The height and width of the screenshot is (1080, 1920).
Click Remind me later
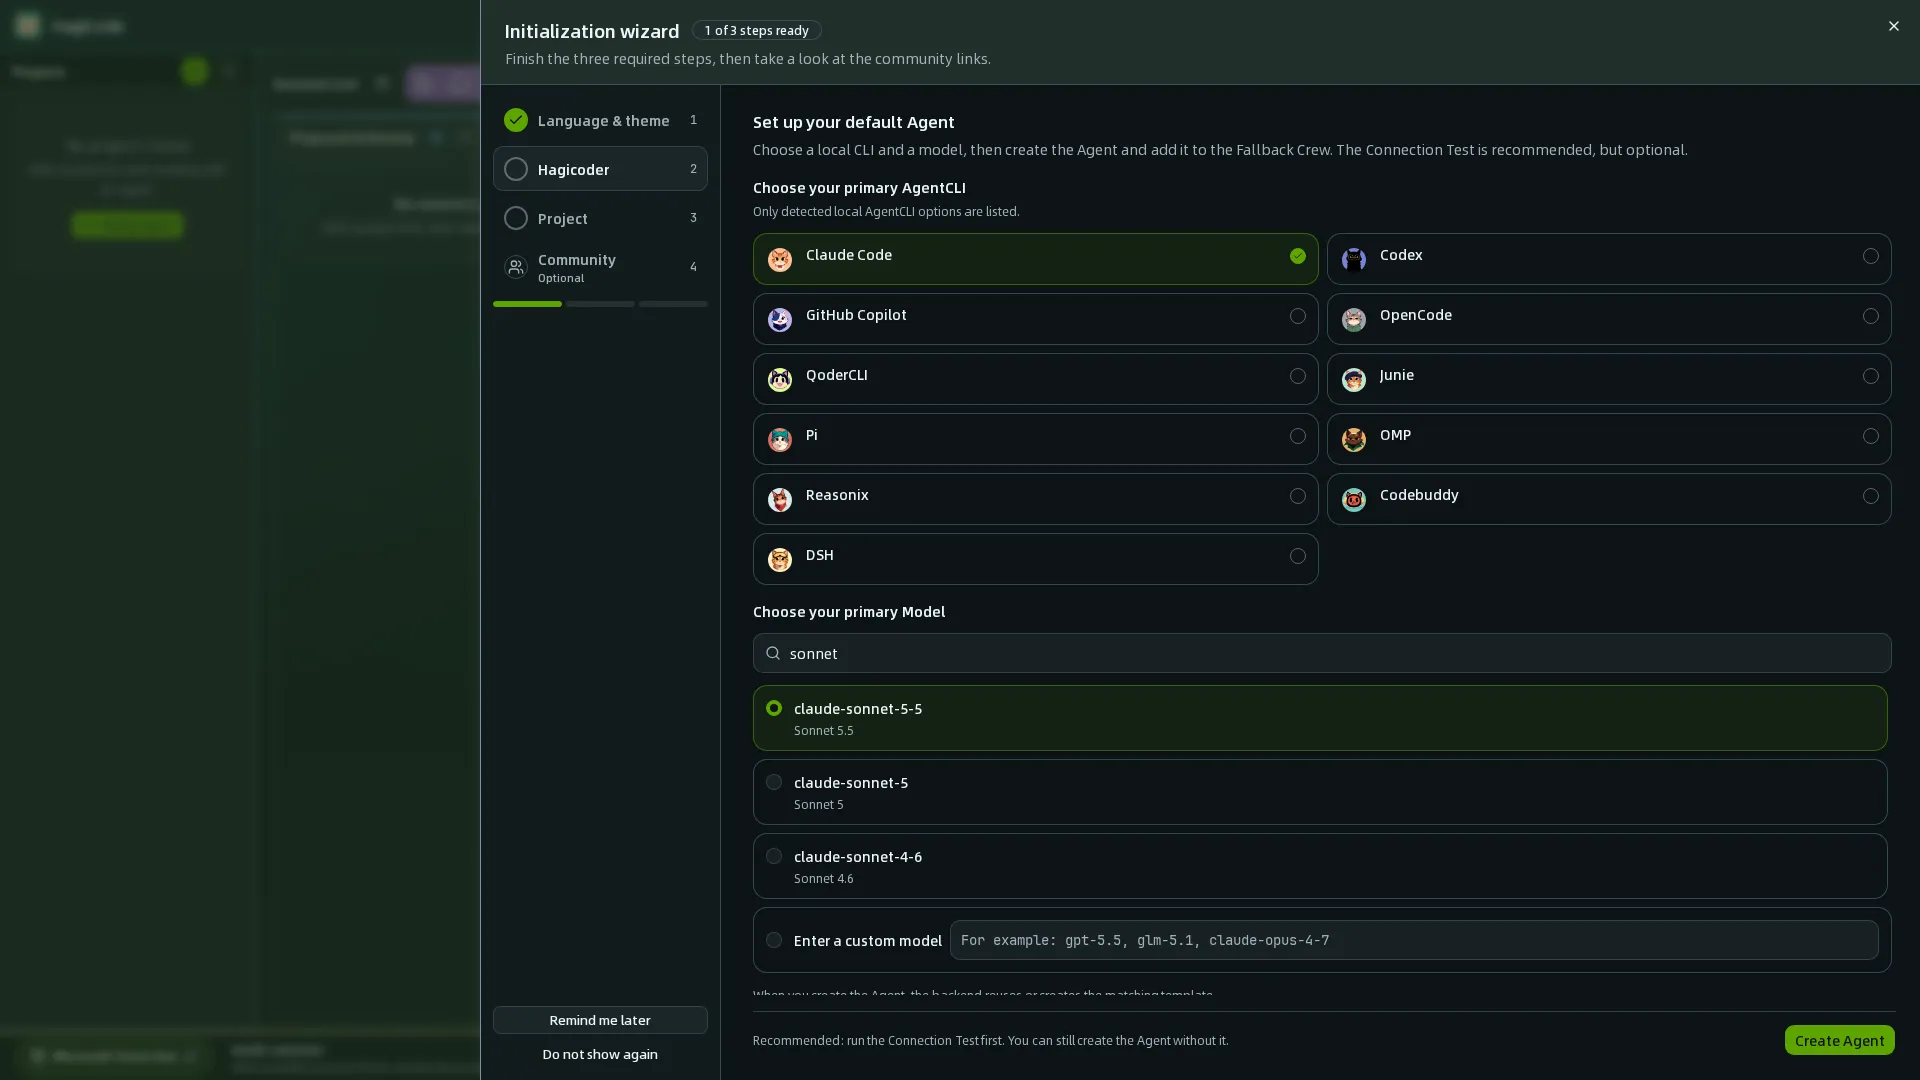pos(600,1020)
